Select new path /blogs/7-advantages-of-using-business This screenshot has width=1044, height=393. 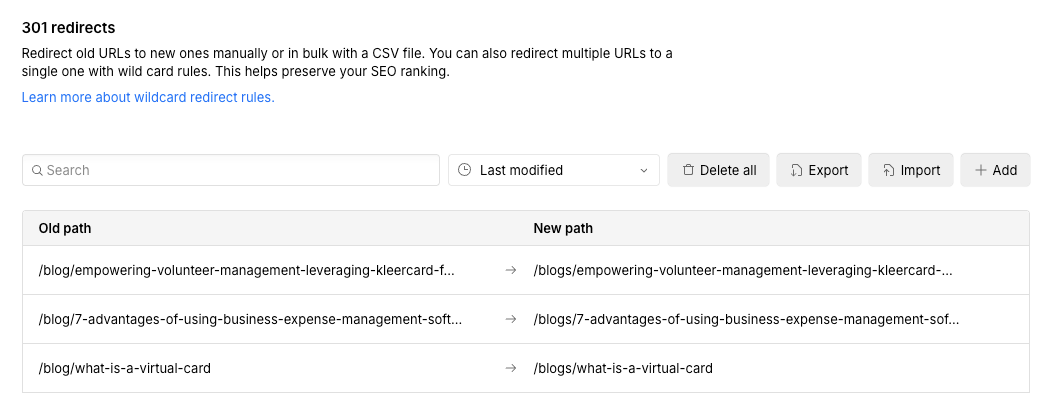coord(746,319)
